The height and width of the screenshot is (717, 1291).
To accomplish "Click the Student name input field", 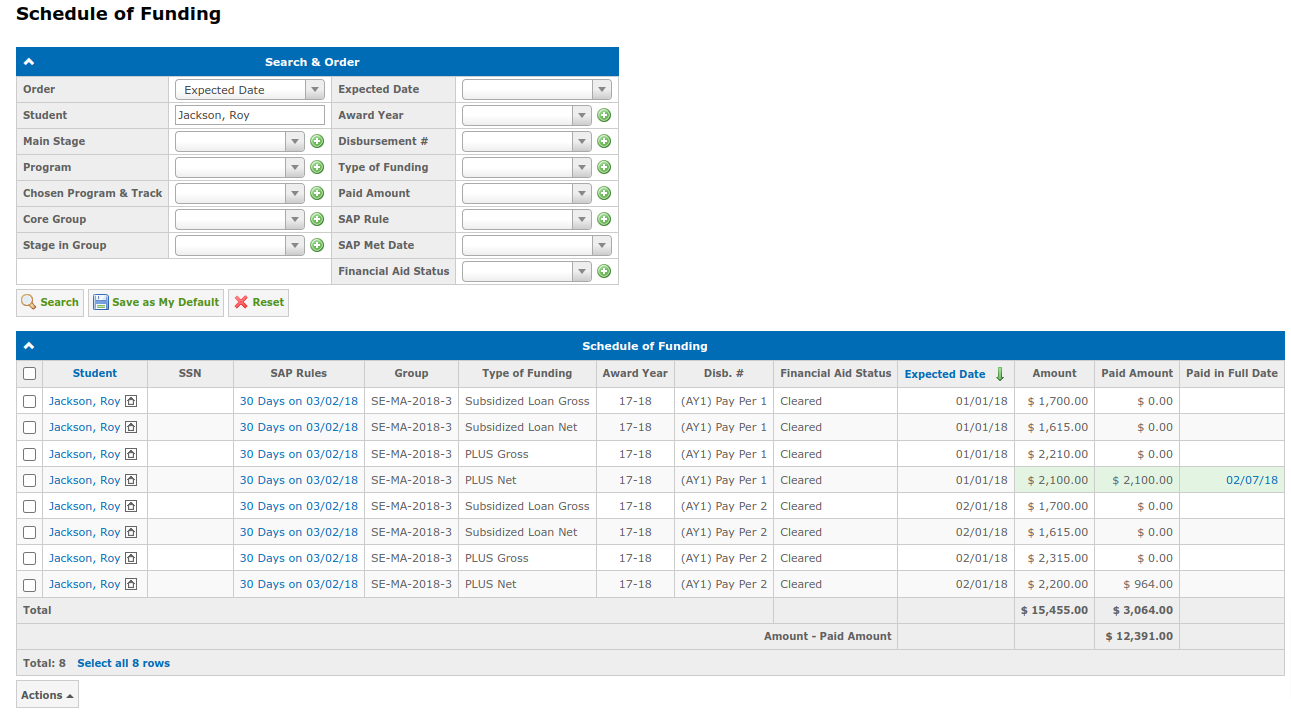I will click(250, 115).
